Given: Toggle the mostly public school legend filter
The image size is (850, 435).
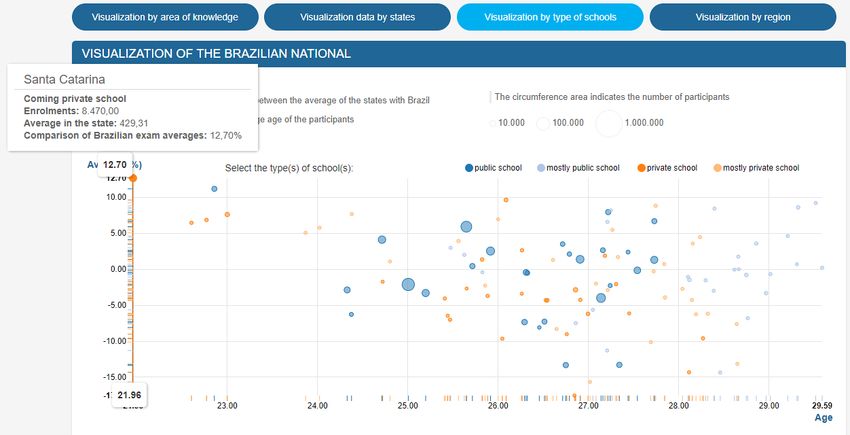Looking at the screenshot, I should coord(578,168).
